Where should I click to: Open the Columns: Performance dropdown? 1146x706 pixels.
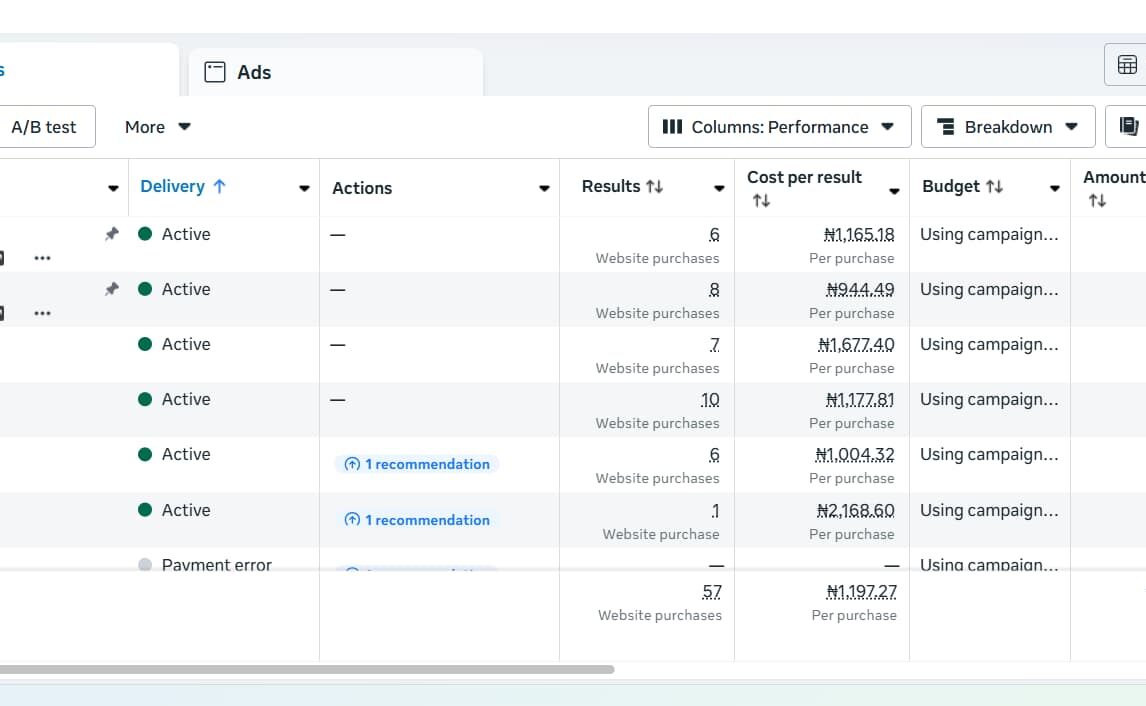(779, 127)
